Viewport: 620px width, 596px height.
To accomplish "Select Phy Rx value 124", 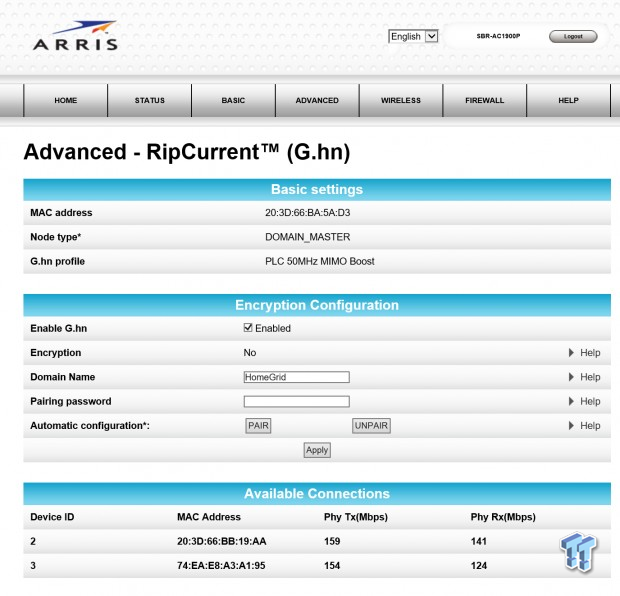I will click(479, 566).
